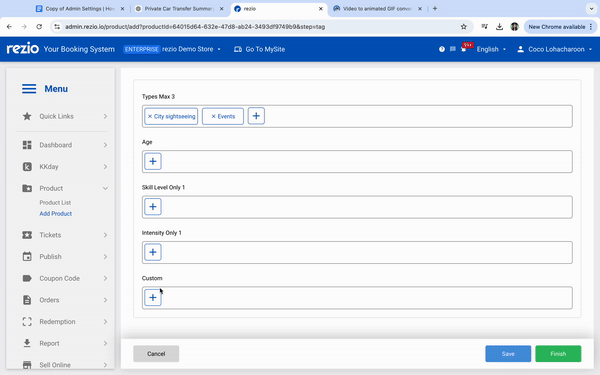Add an Age tag with plus button

click(153, 161)
